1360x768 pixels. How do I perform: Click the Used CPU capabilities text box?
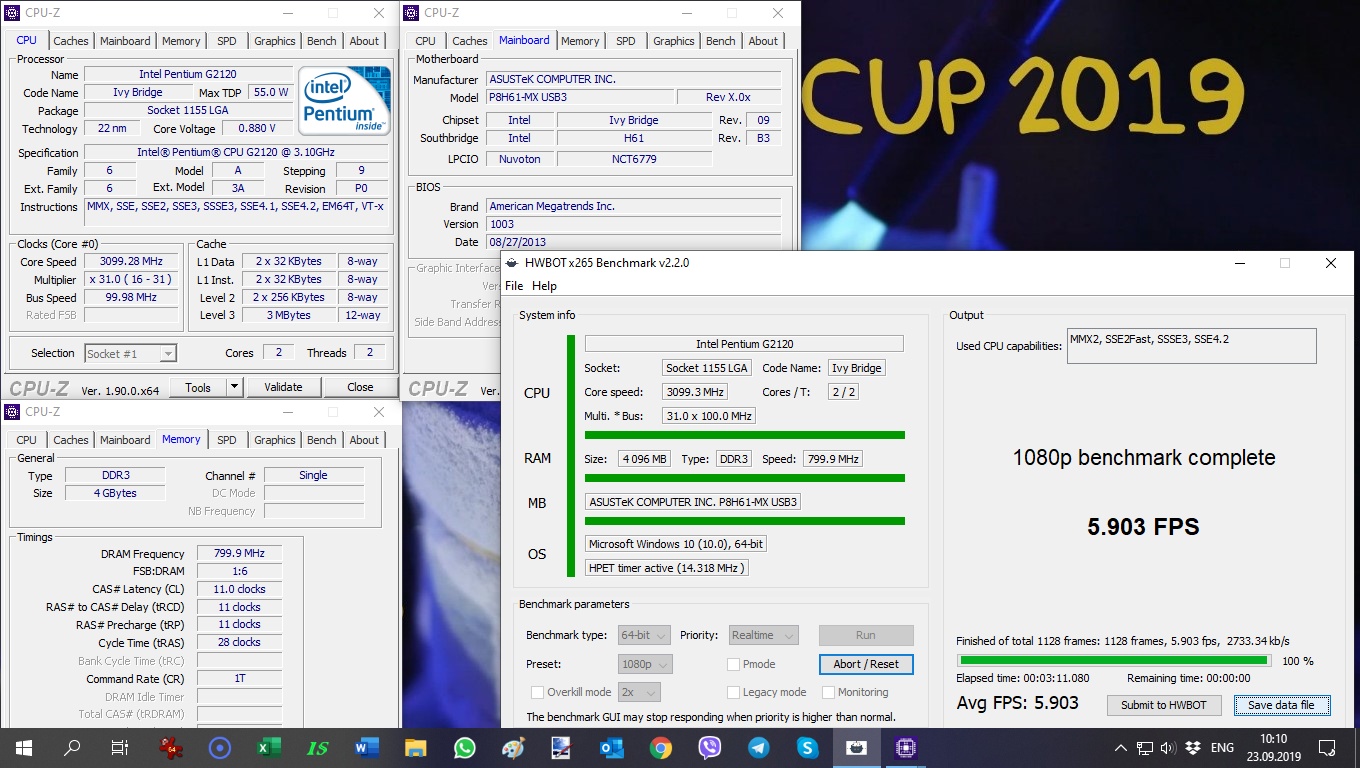1192,346
